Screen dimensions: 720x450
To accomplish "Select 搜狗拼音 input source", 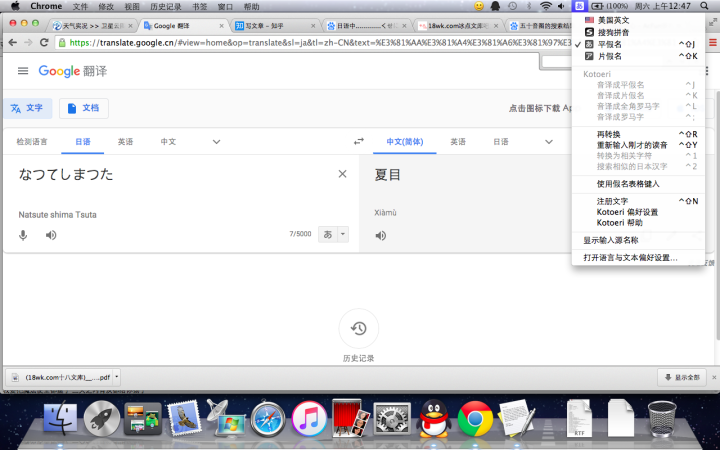I will point(638,32).
